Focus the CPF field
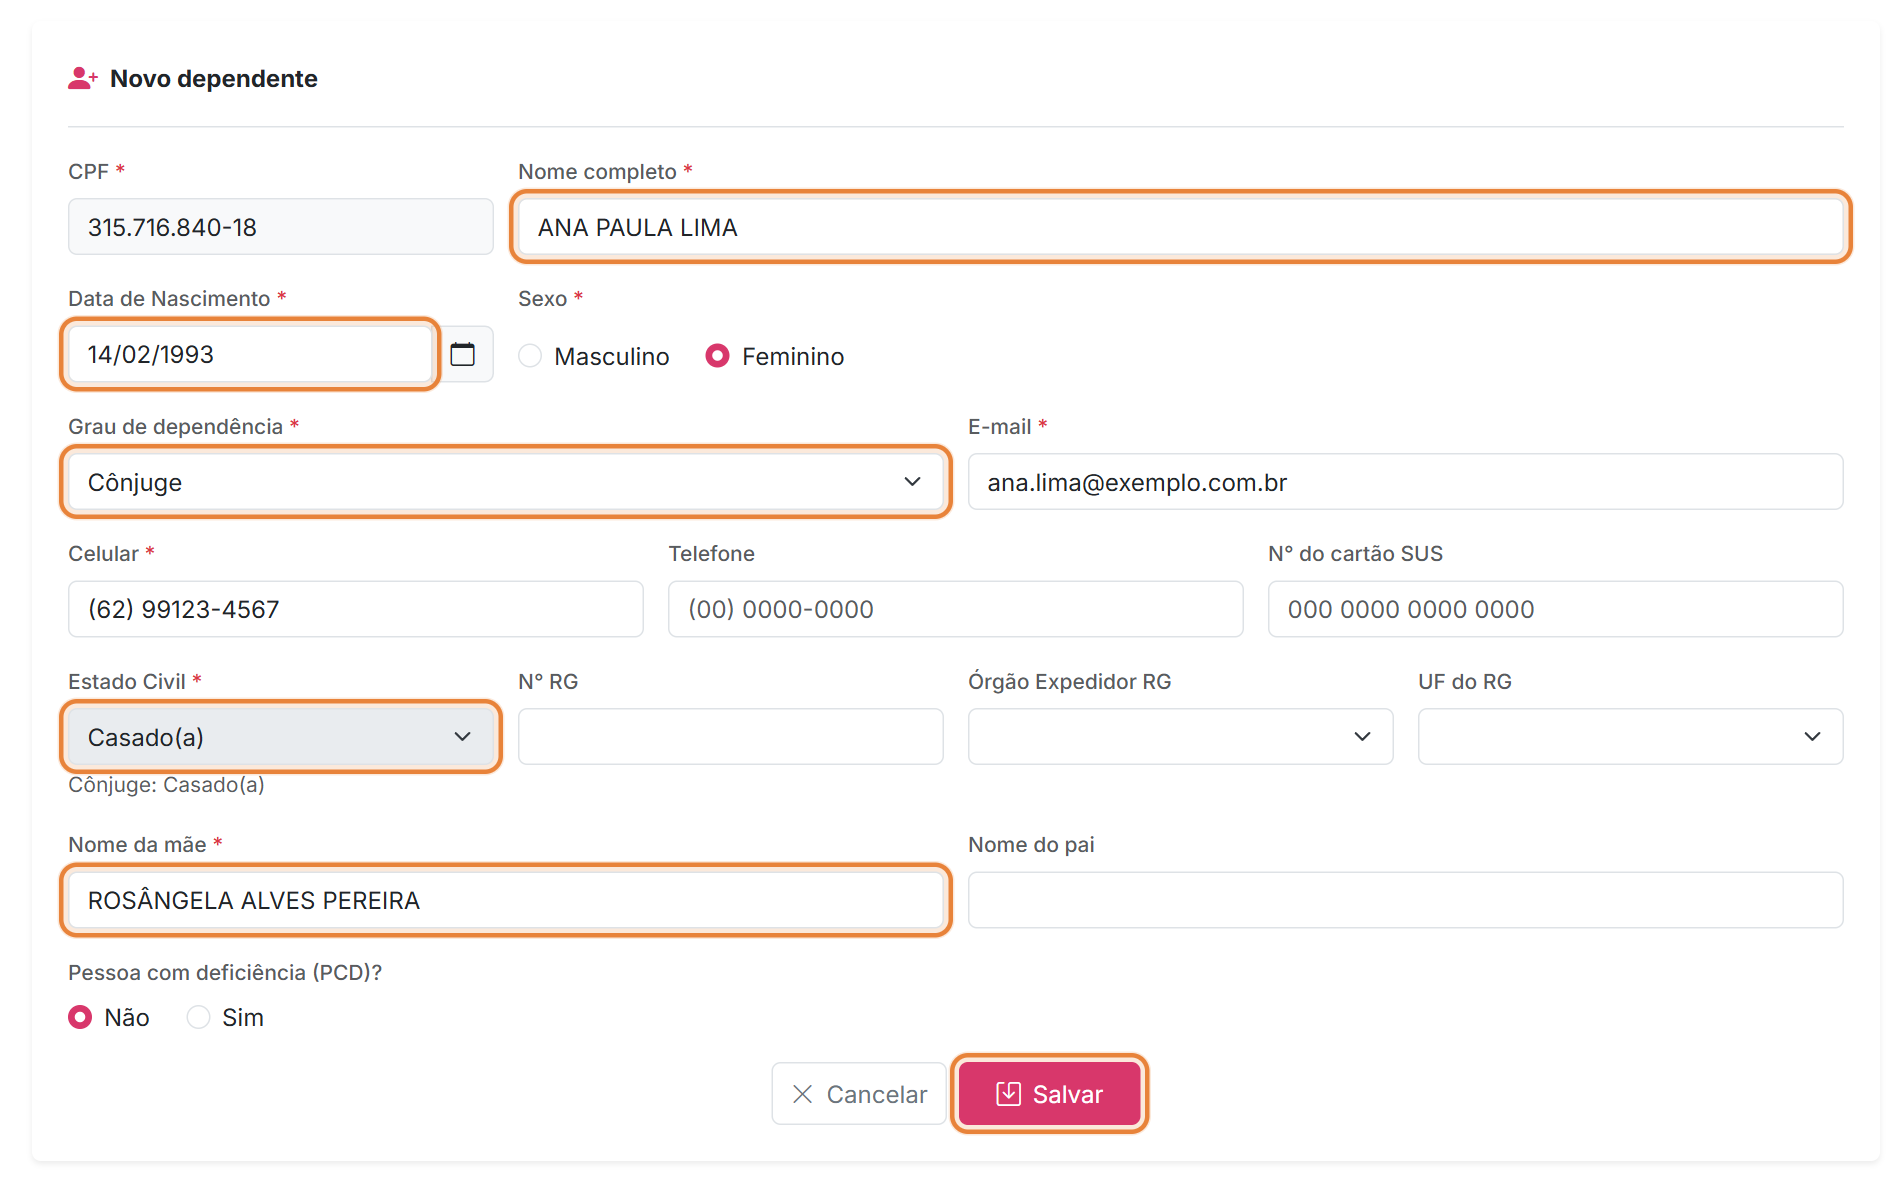 (281, 227)
